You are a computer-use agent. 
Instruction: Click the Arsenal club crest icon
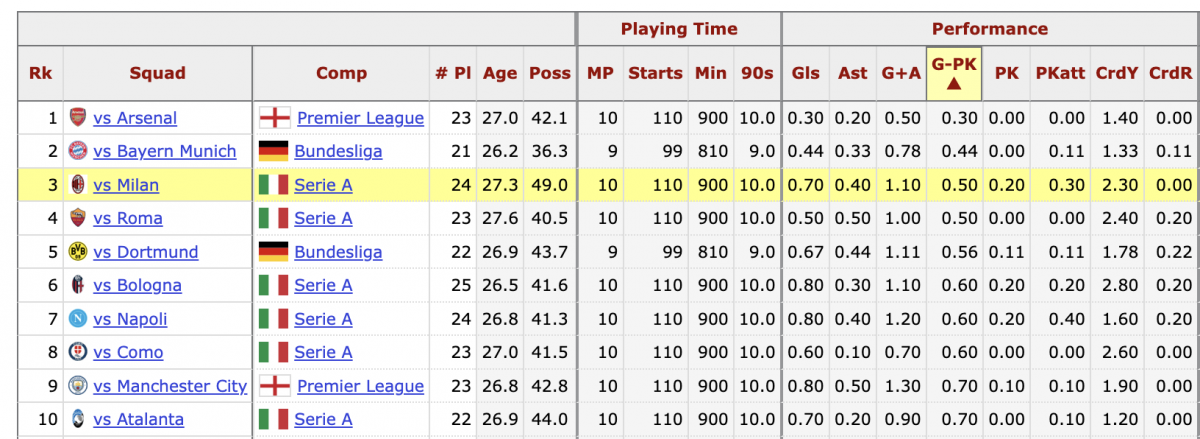click(x=78, y=118)
